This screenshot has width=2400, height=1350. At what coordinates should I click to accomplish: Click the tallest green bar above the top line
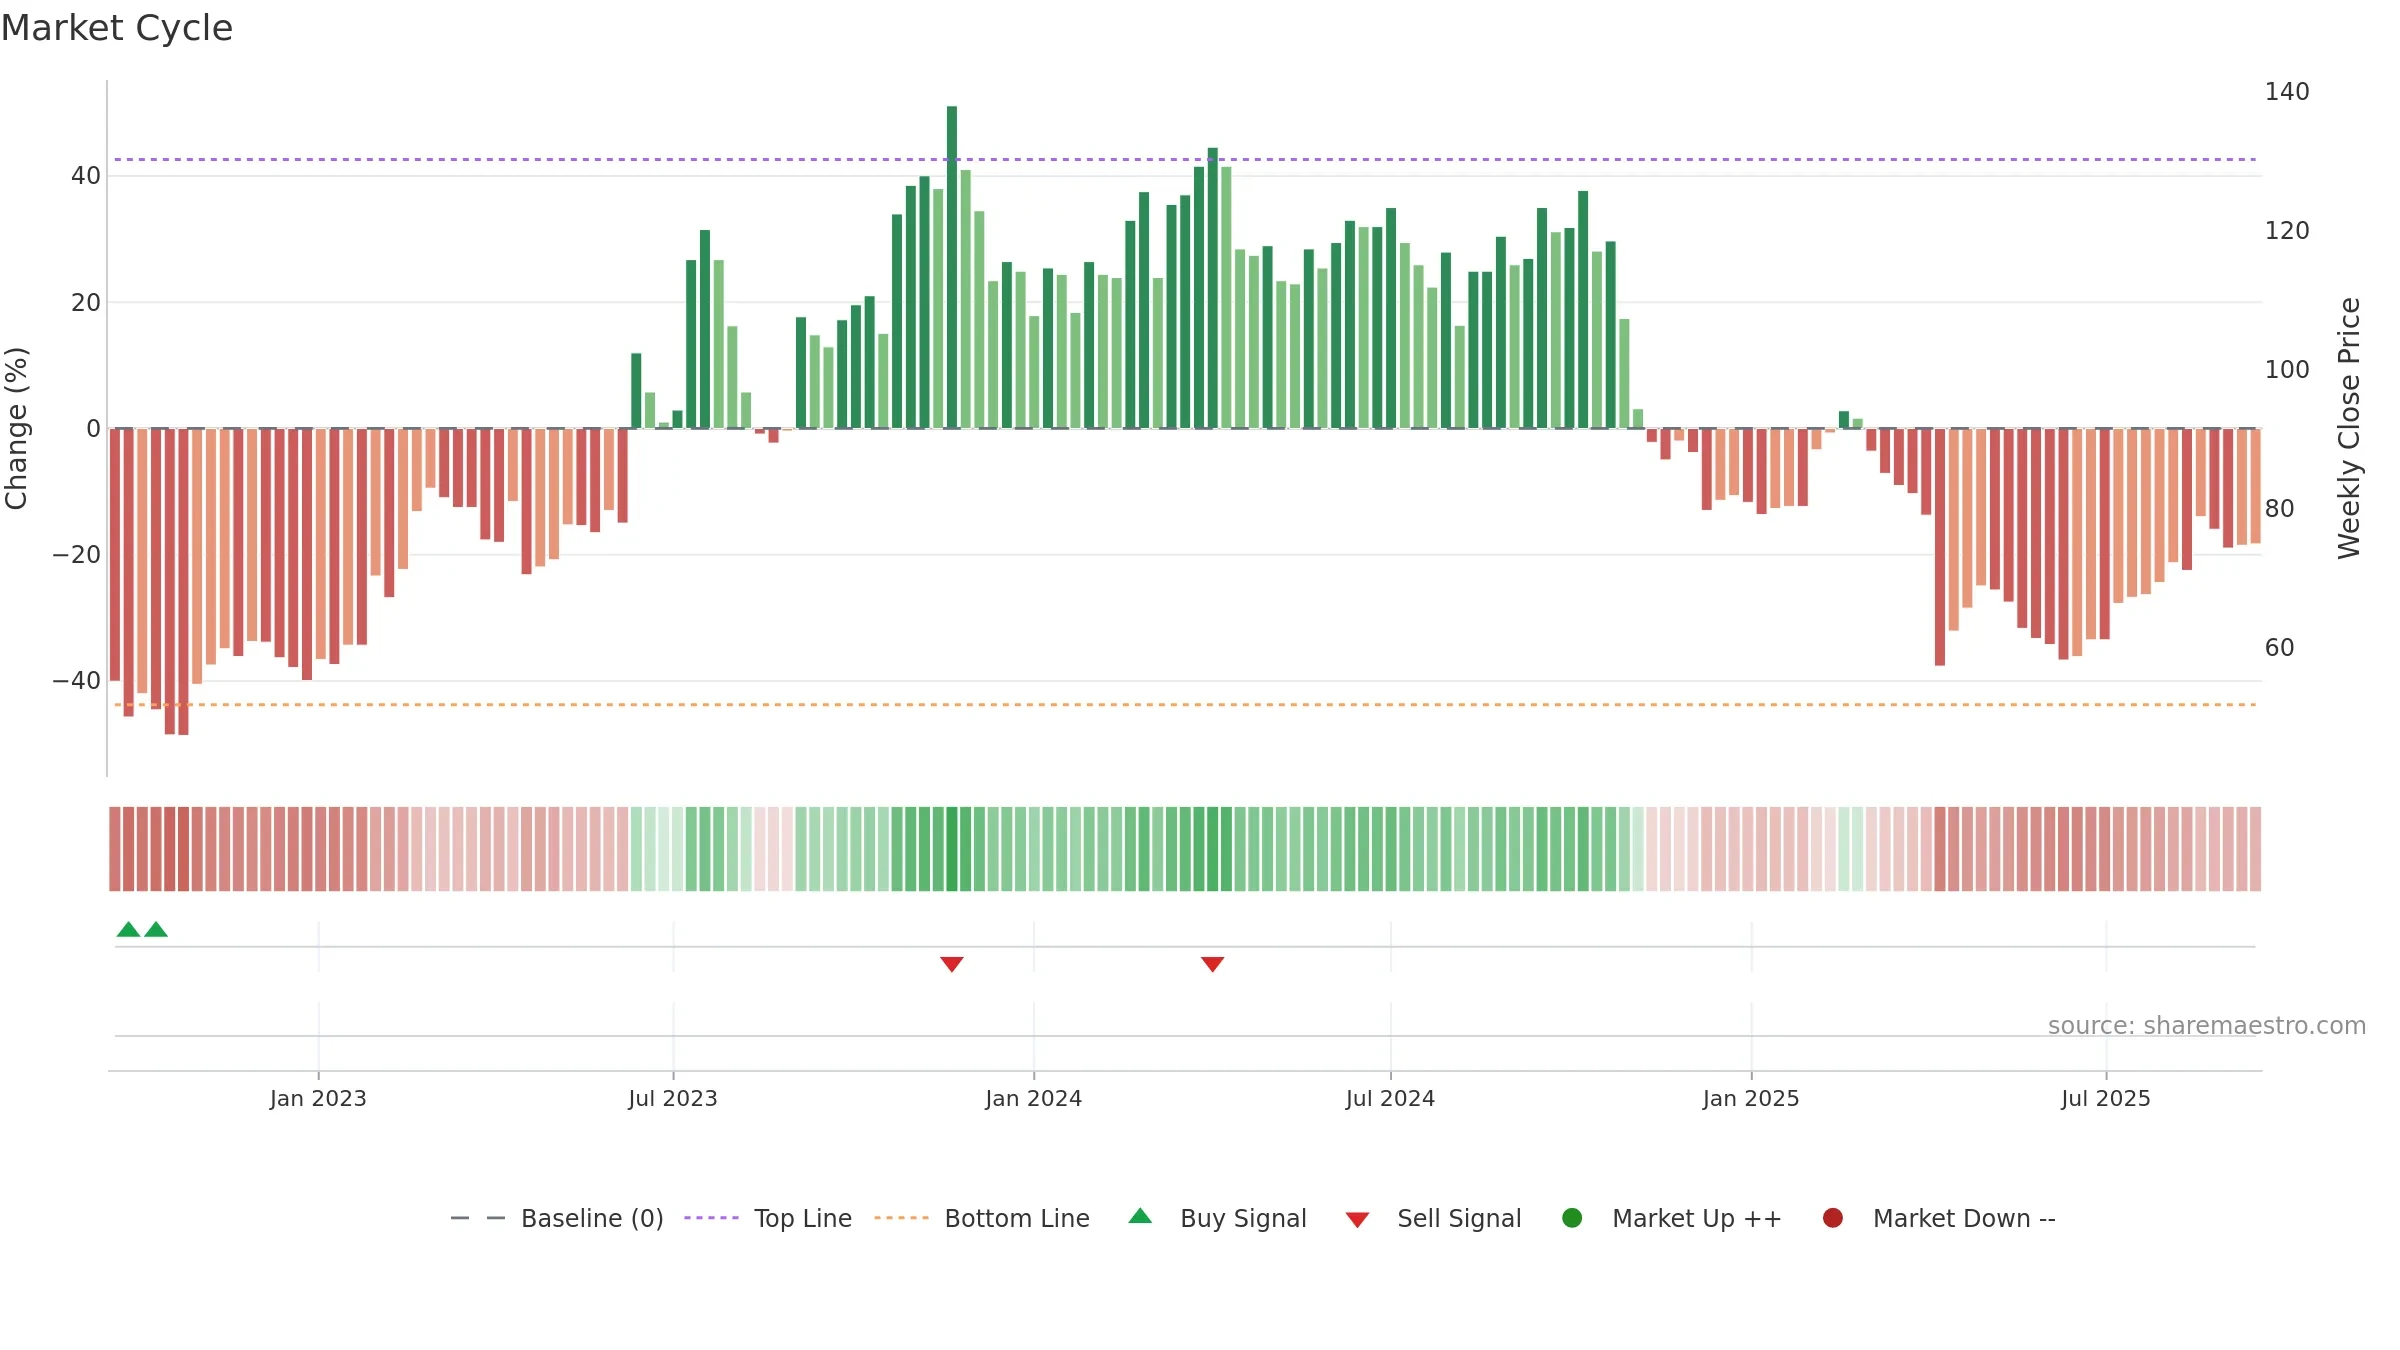coord(952,267)
